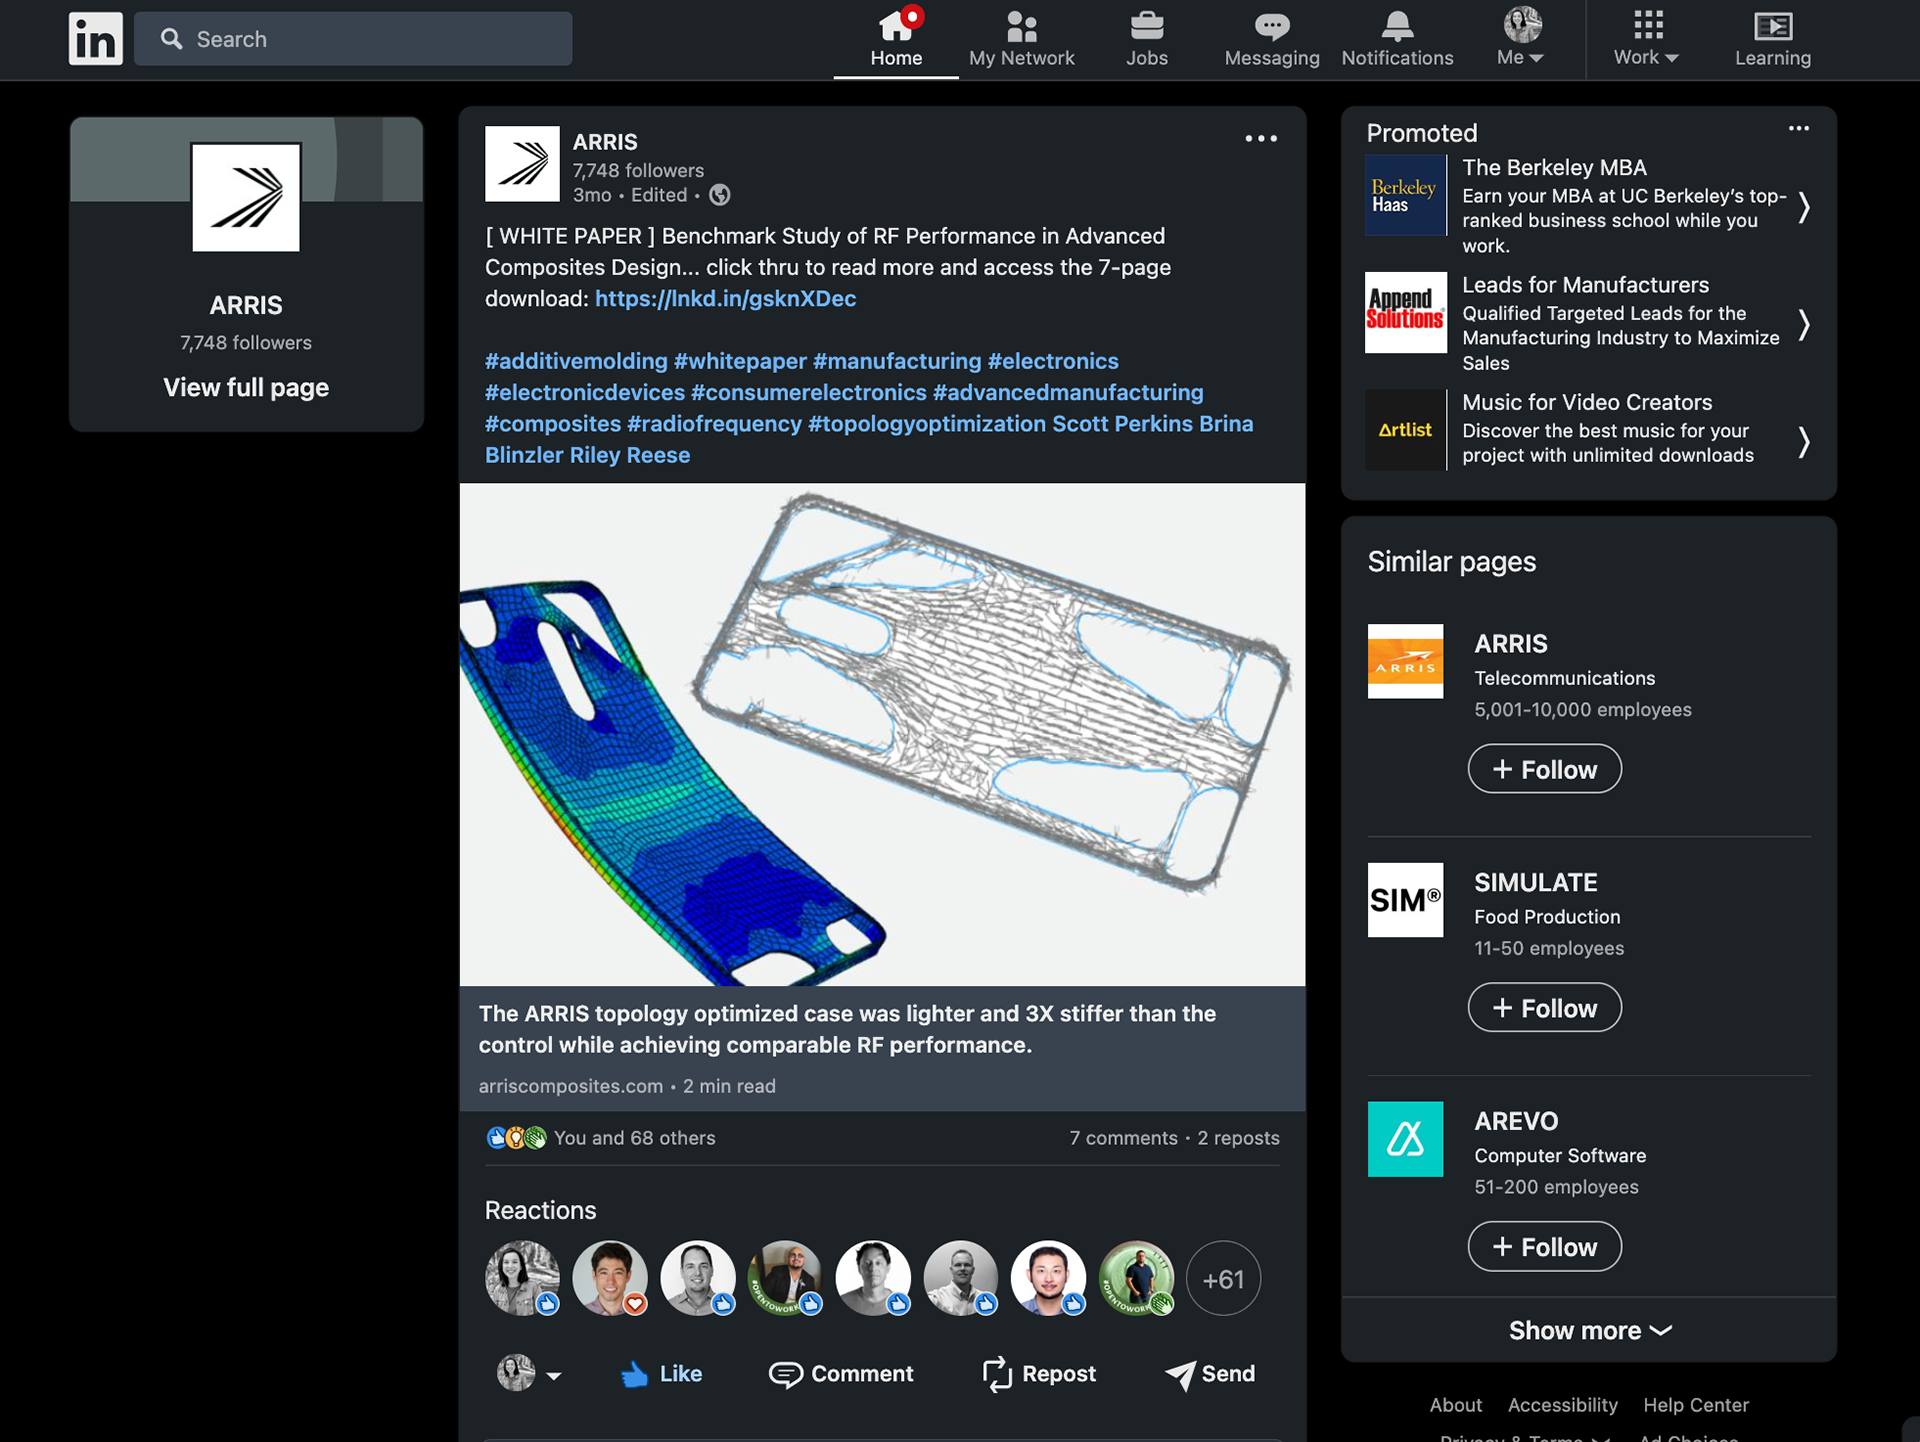
Task: Click the Repost button
Action: pyautogui.click(x=1039, y=1374)
